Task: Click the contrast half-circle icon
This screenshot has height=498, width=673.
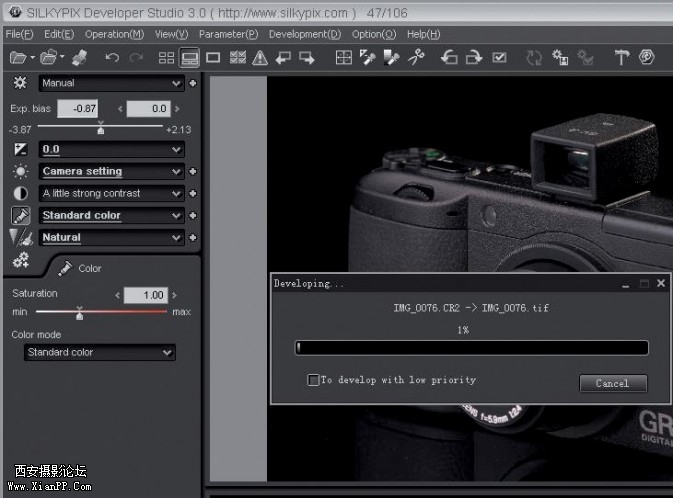Action: pyautogui.click(x=20, y=193)
